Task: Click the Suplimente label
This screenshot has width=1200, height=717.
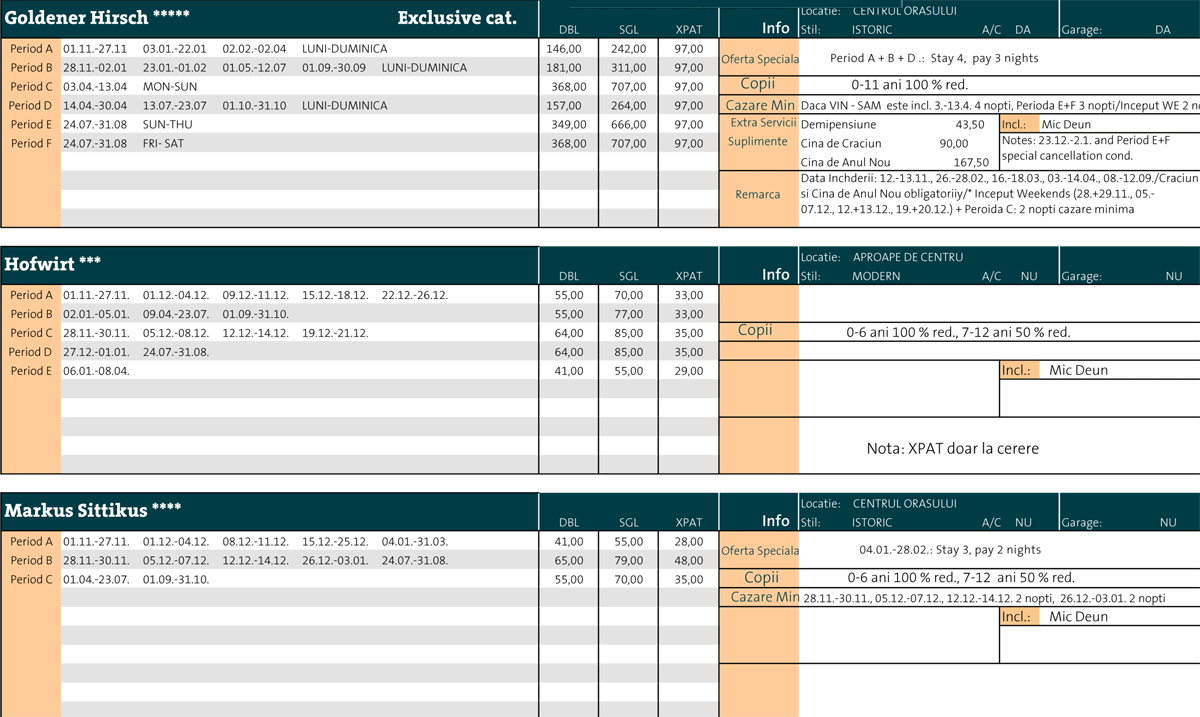Action: (x=757, y=142)
